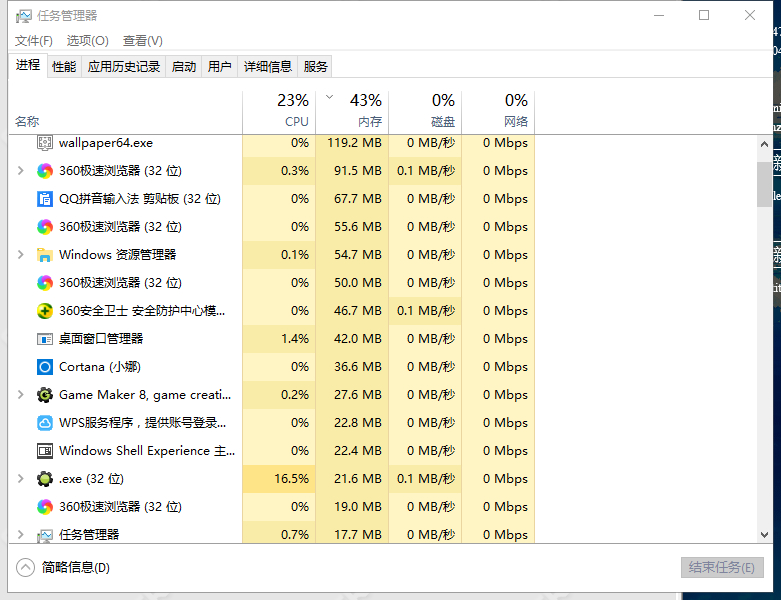Switch to the 详细信息 tab
Viewport: 781px width, 600px height.
pyautogui.click(x=267, y=66)
